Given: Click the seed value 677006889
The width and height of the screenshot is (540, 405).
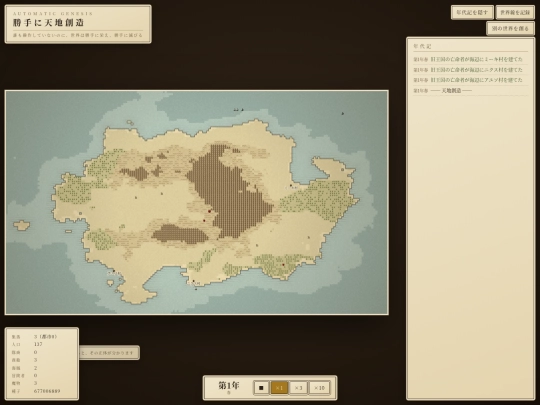Looking at the screenshot, I should pyautogui.click(x=47, y=391).
